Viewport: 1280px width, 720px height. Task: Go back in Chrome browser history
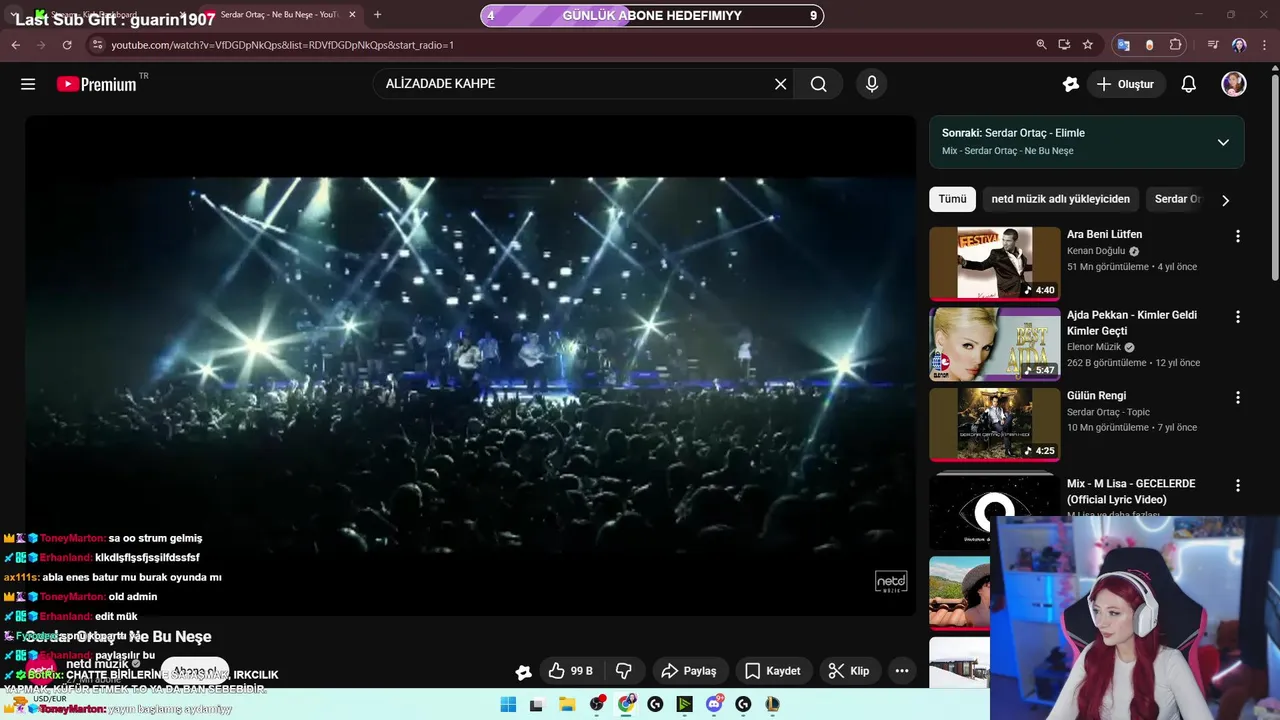[x=16, y=45]
